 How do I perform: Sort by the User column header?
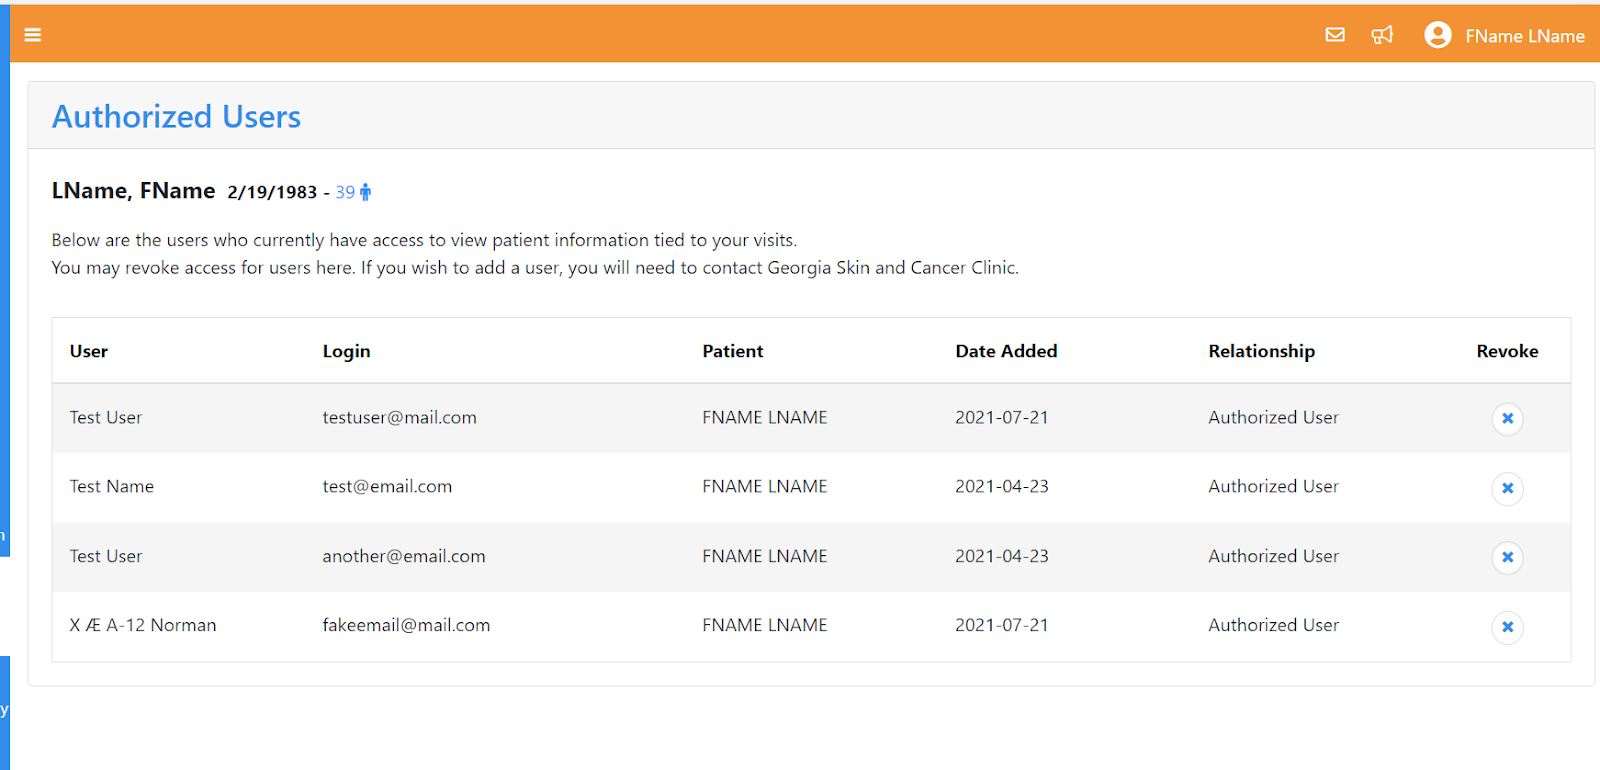[89, 351]
